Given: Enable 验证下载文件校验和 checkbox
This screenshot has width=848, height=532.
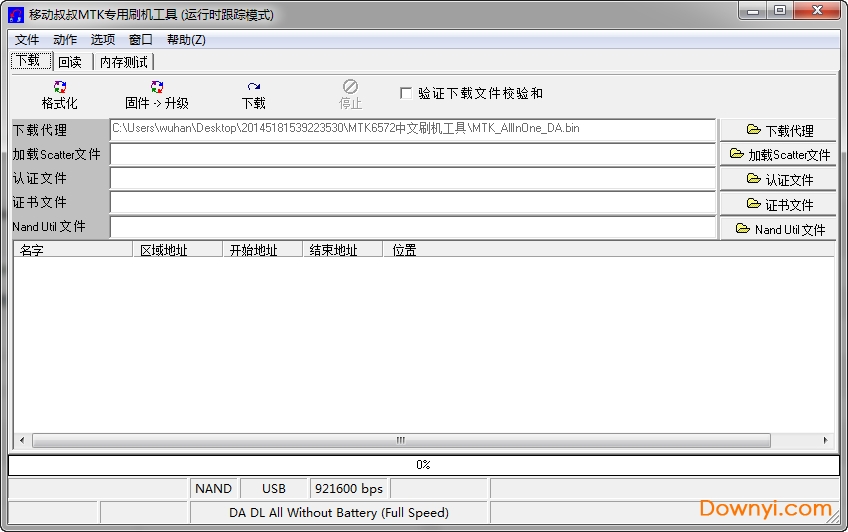Looking at the screenshot, I should 406,93.
